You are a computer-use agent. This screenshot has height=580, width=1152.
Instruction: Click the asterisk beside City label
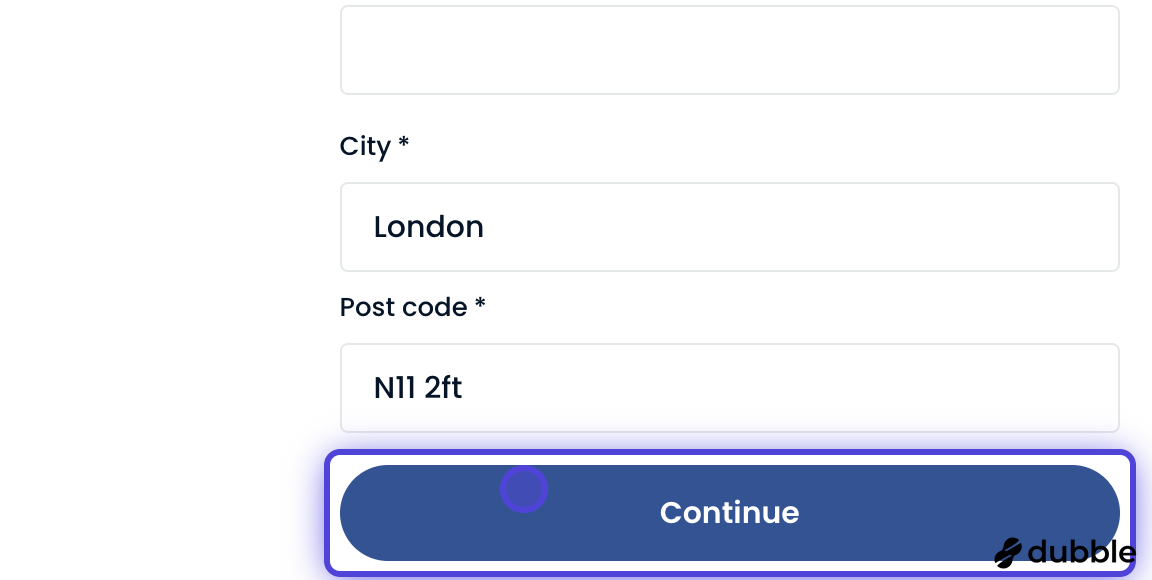click(403, 141)
